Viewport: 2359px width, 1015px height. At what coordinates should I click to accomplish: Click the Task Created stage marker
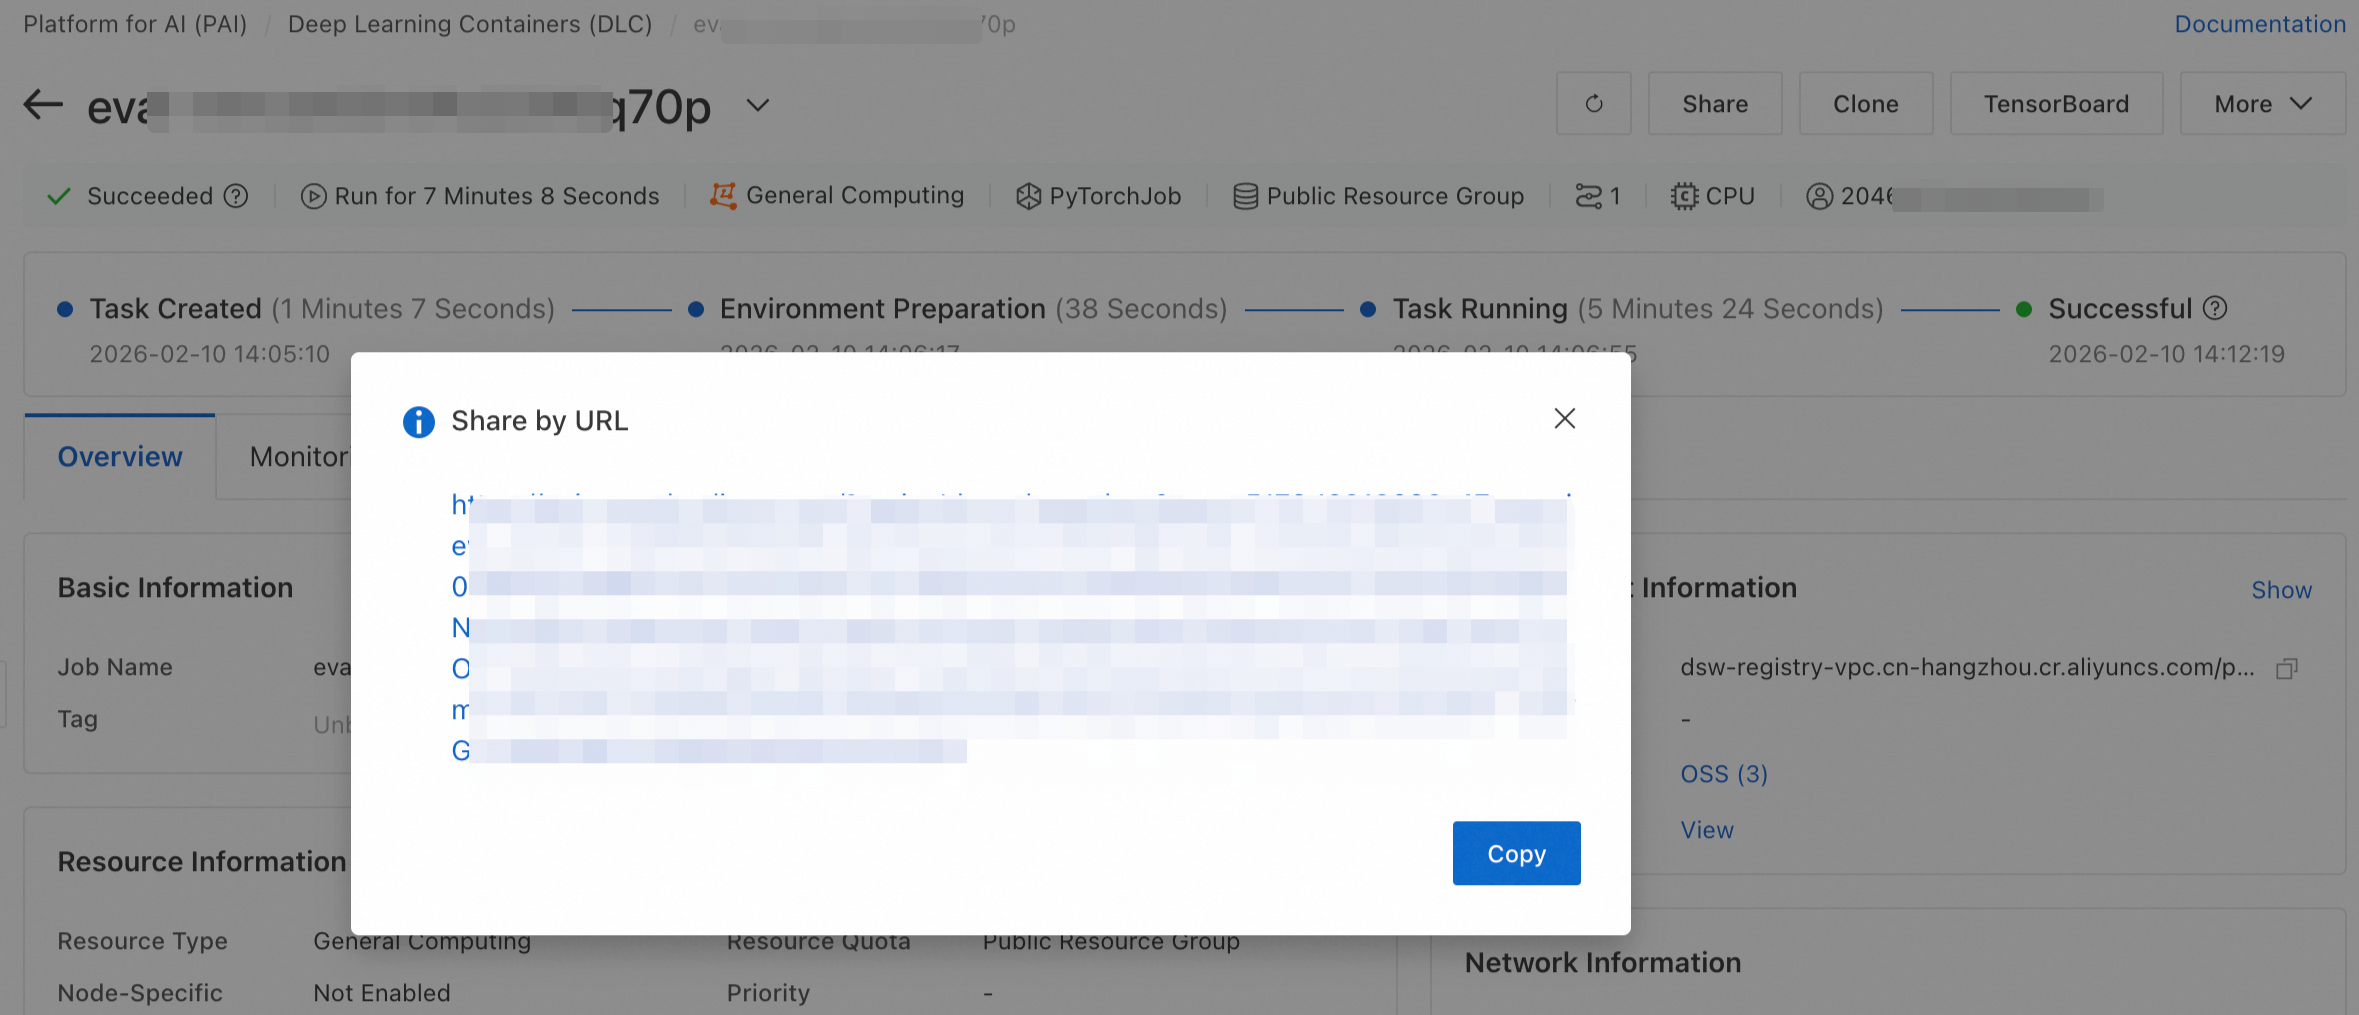coord(65,309)
